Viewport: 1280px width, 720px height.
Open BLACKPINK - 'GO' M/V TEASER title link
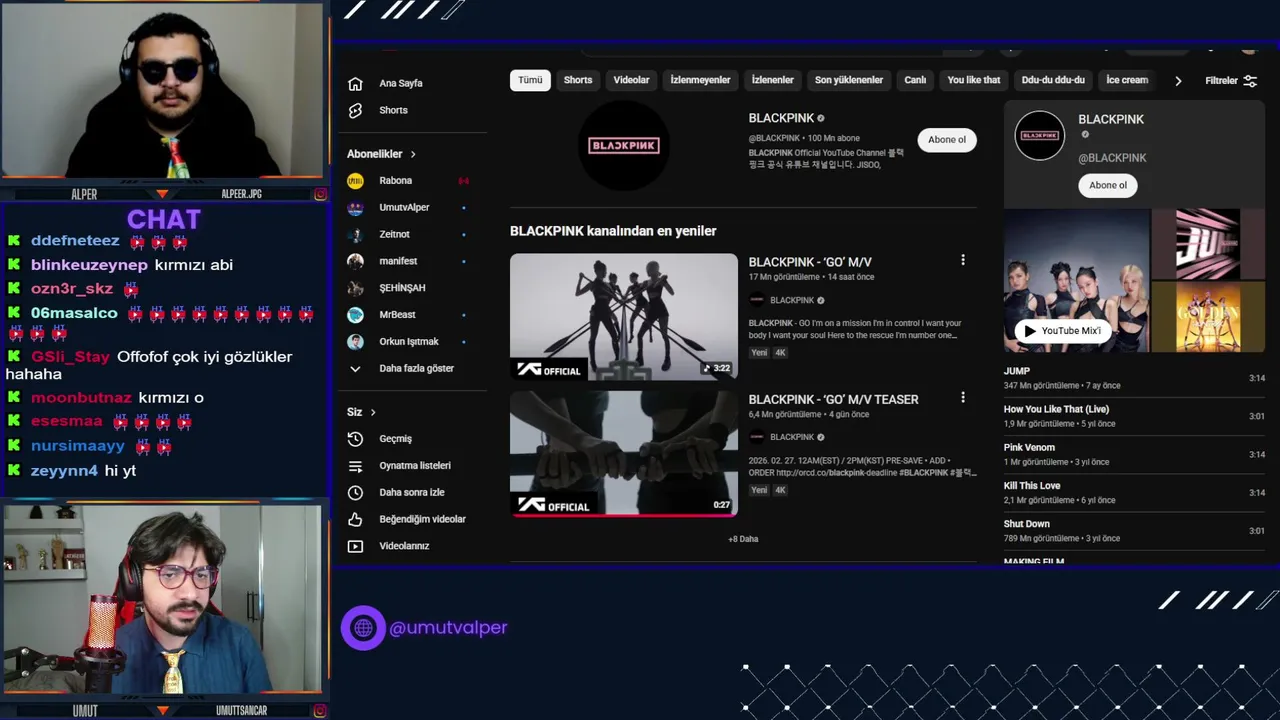click(833, 399)
